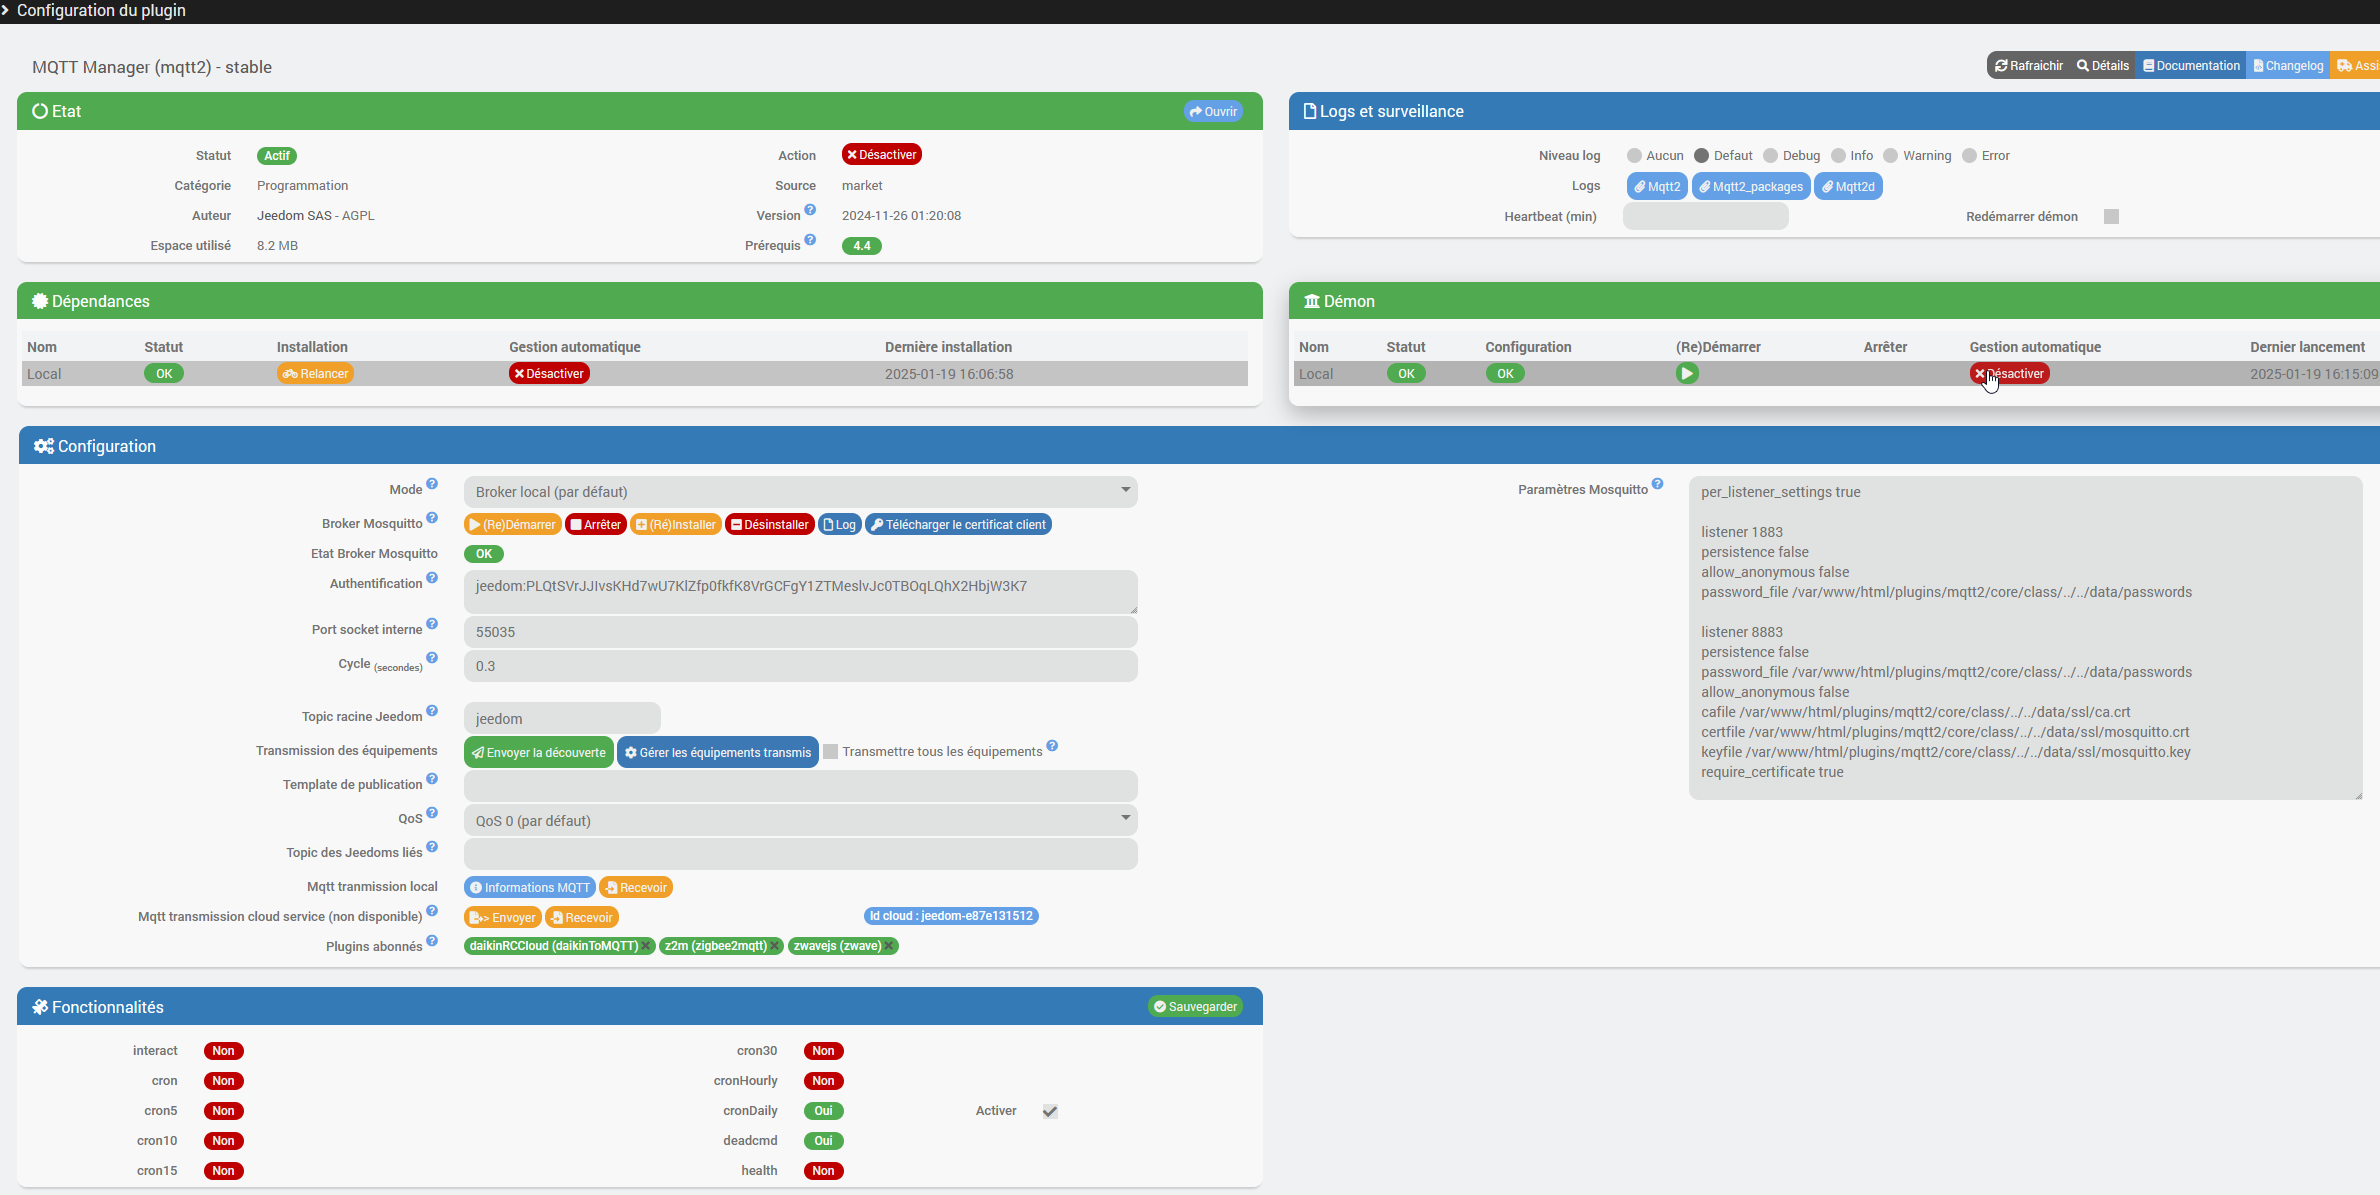Open the Mqtt2d log file
Image resolution: width=2380 pixels, height=1195 pixels.
(1848, 187)
